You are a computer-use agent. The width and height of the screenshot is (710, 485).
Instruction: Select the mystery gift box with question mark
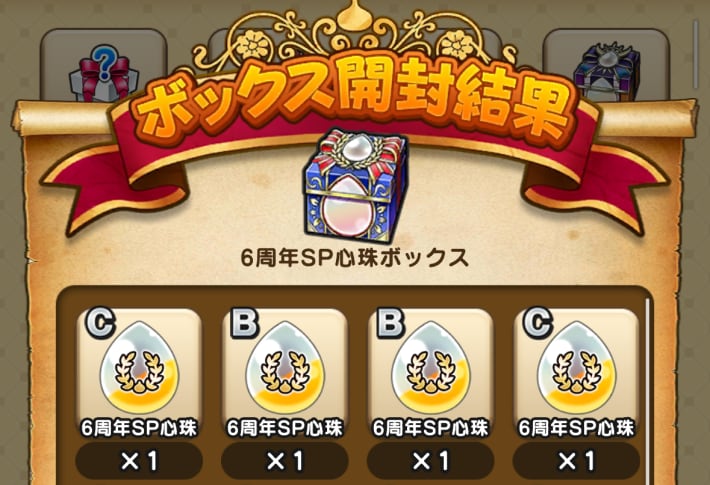click(x=104, y=72)
